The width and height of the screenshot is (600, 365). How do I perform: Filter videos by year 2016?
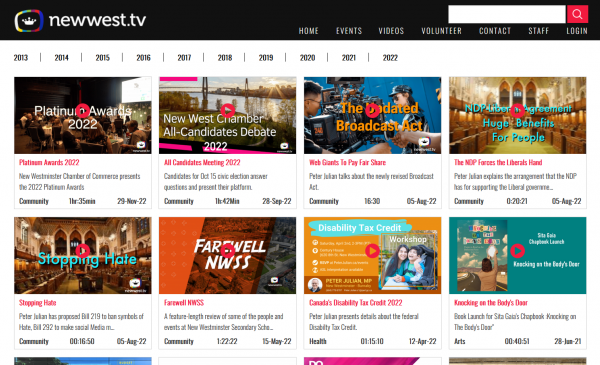pyautogui.click(x=143, y=58)
